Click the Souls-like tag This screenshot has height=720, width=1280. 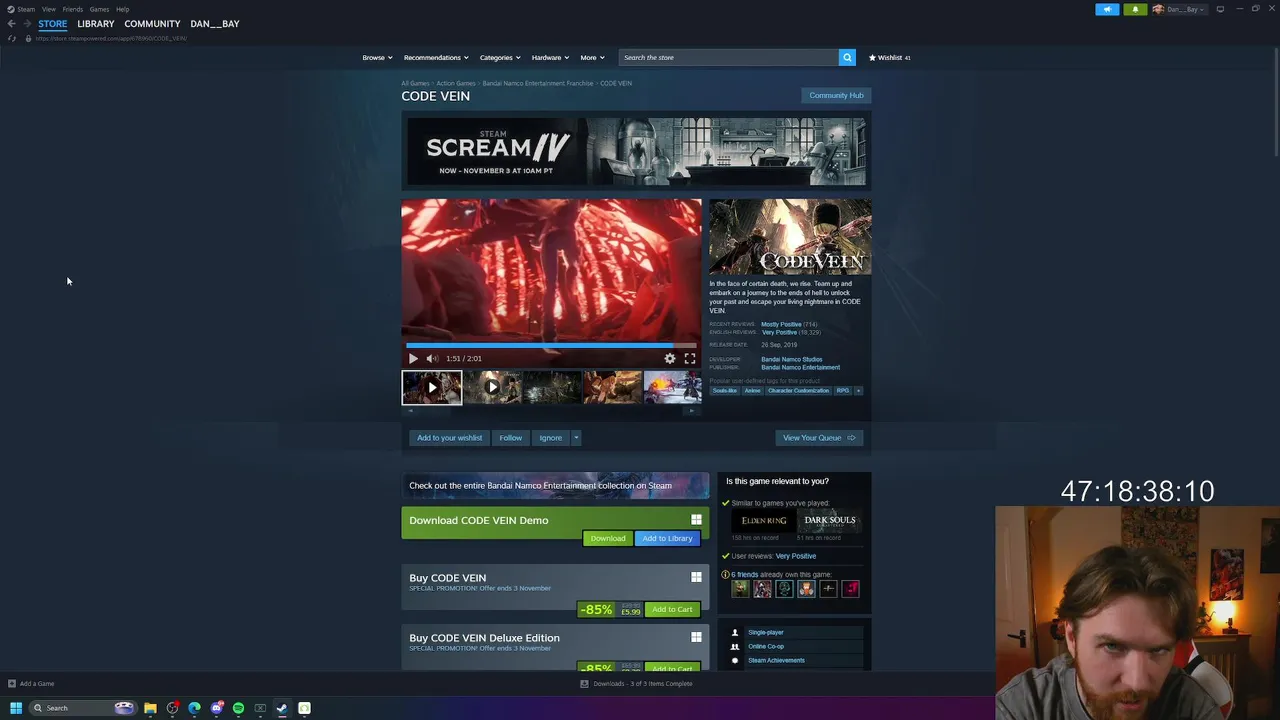coord(724,391)
